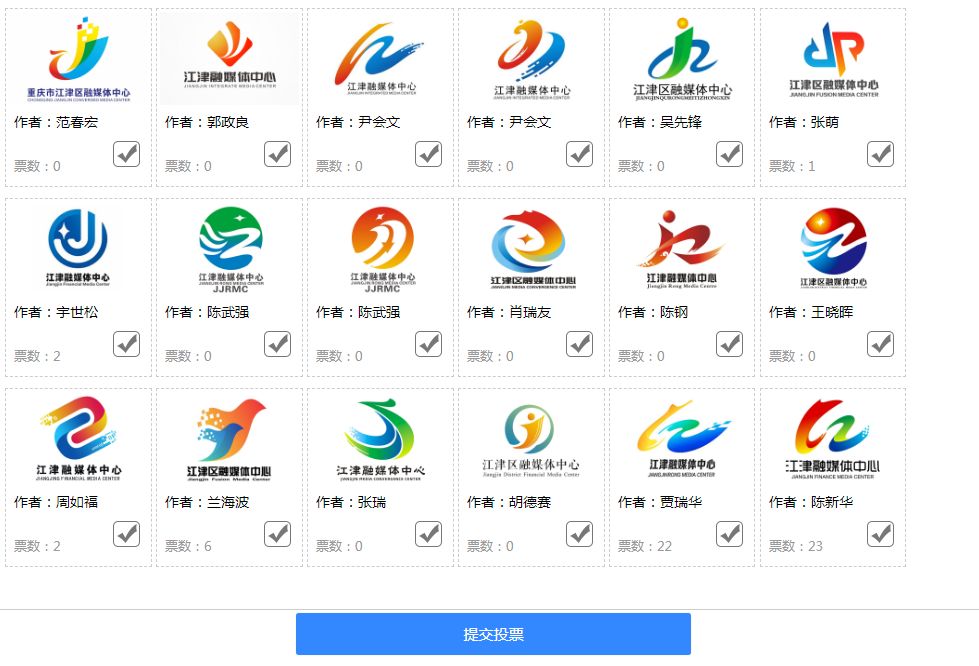Screen dimensions: 979x666
Task: View 张瑞's green and blue swoosh logo
Action: tap(380, 439)
